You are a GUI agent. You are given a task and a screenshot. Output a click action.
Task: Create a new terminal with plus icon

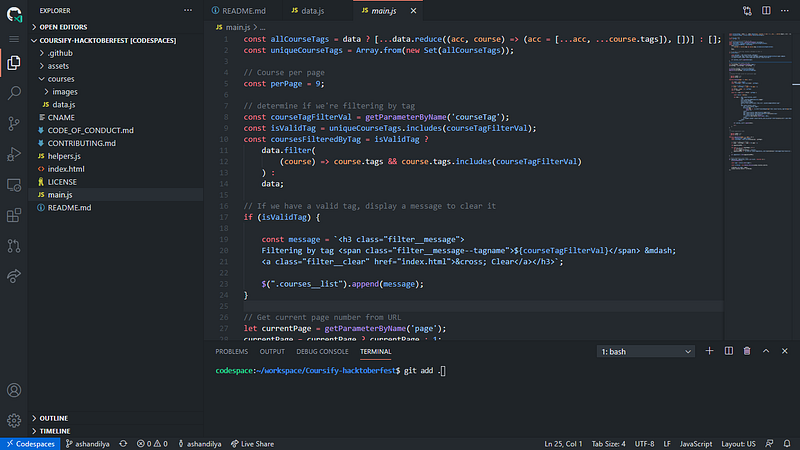click(x=709, y=351)
